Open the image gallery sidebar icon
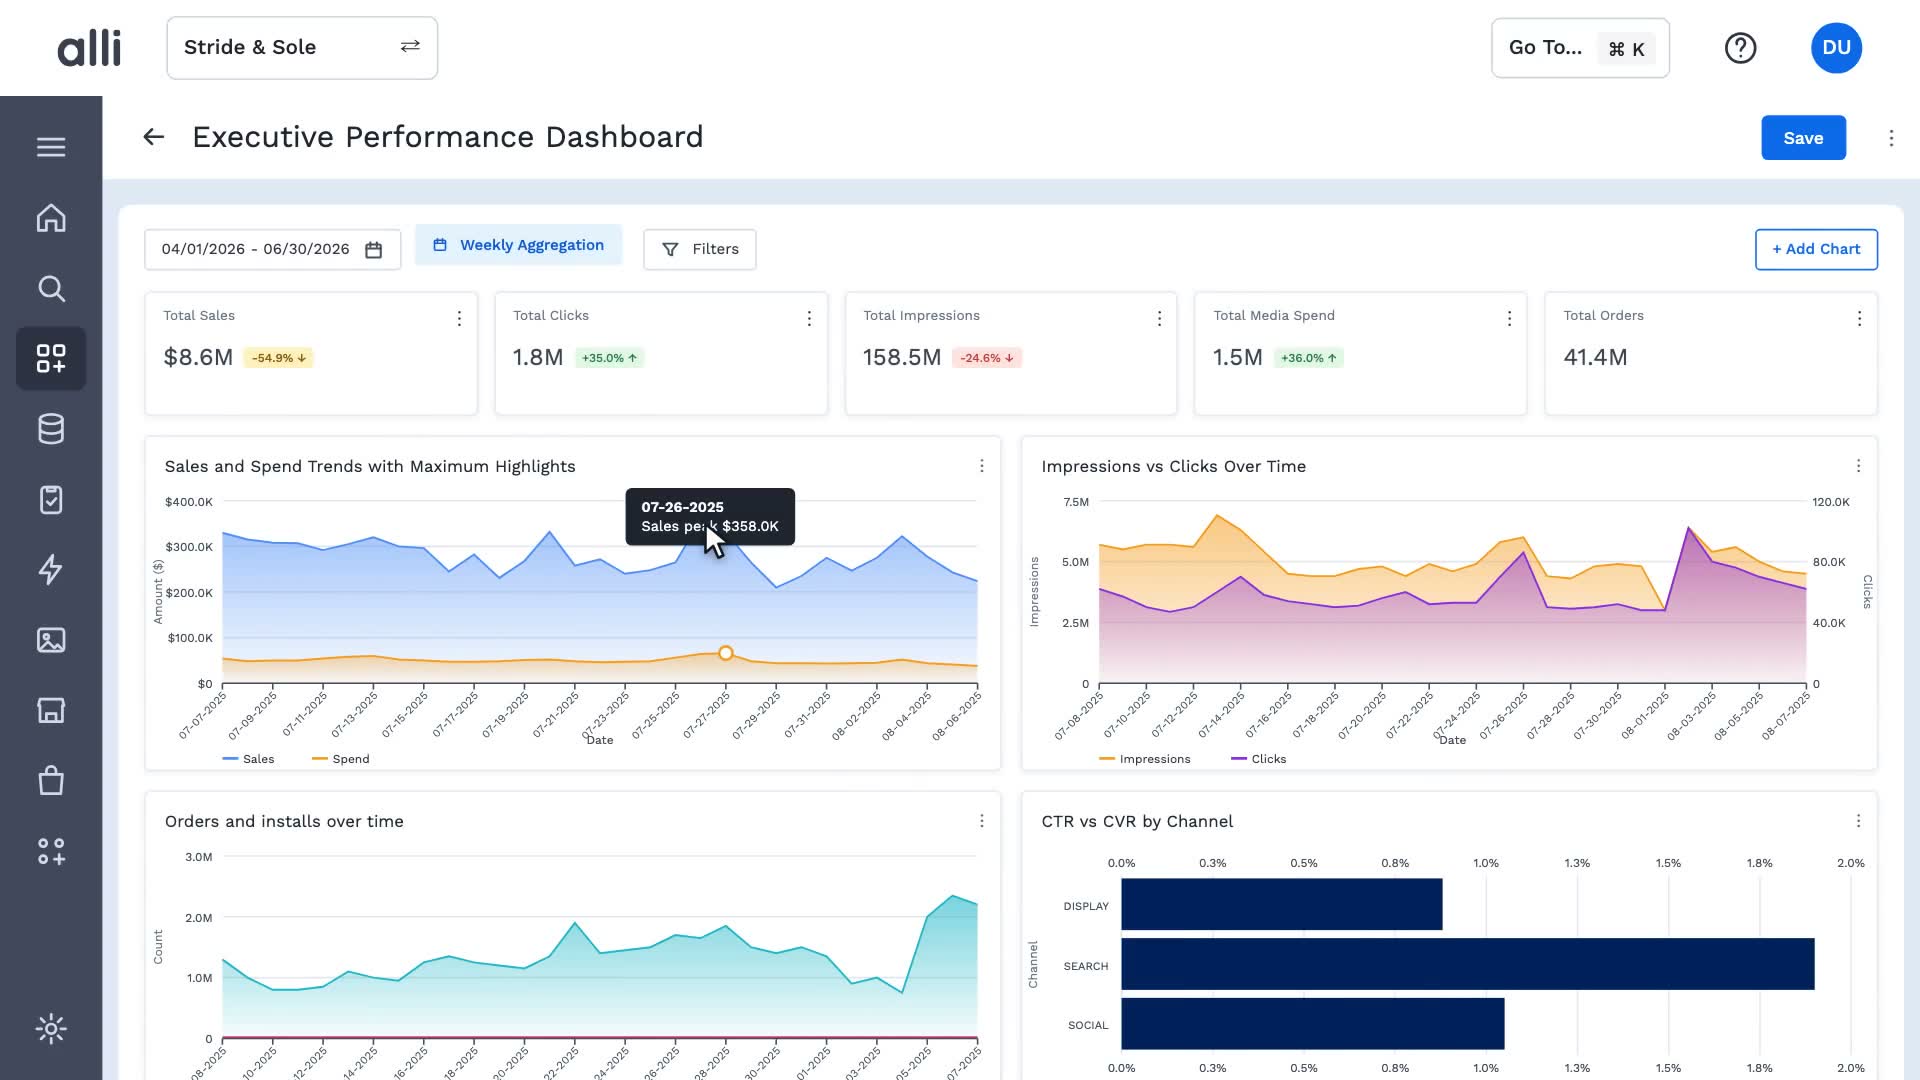Screen dimensions: 1920x1080 coord(51,640)
